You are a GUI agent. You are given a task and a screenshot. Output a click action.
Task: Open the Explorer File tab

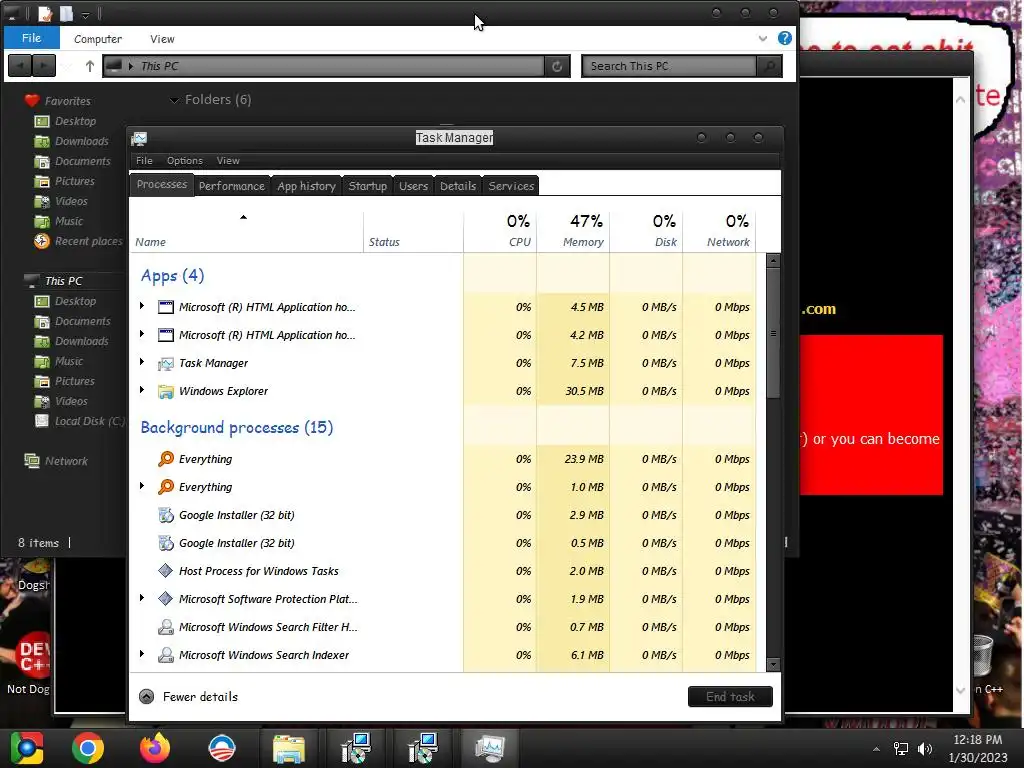coord(31,38)
